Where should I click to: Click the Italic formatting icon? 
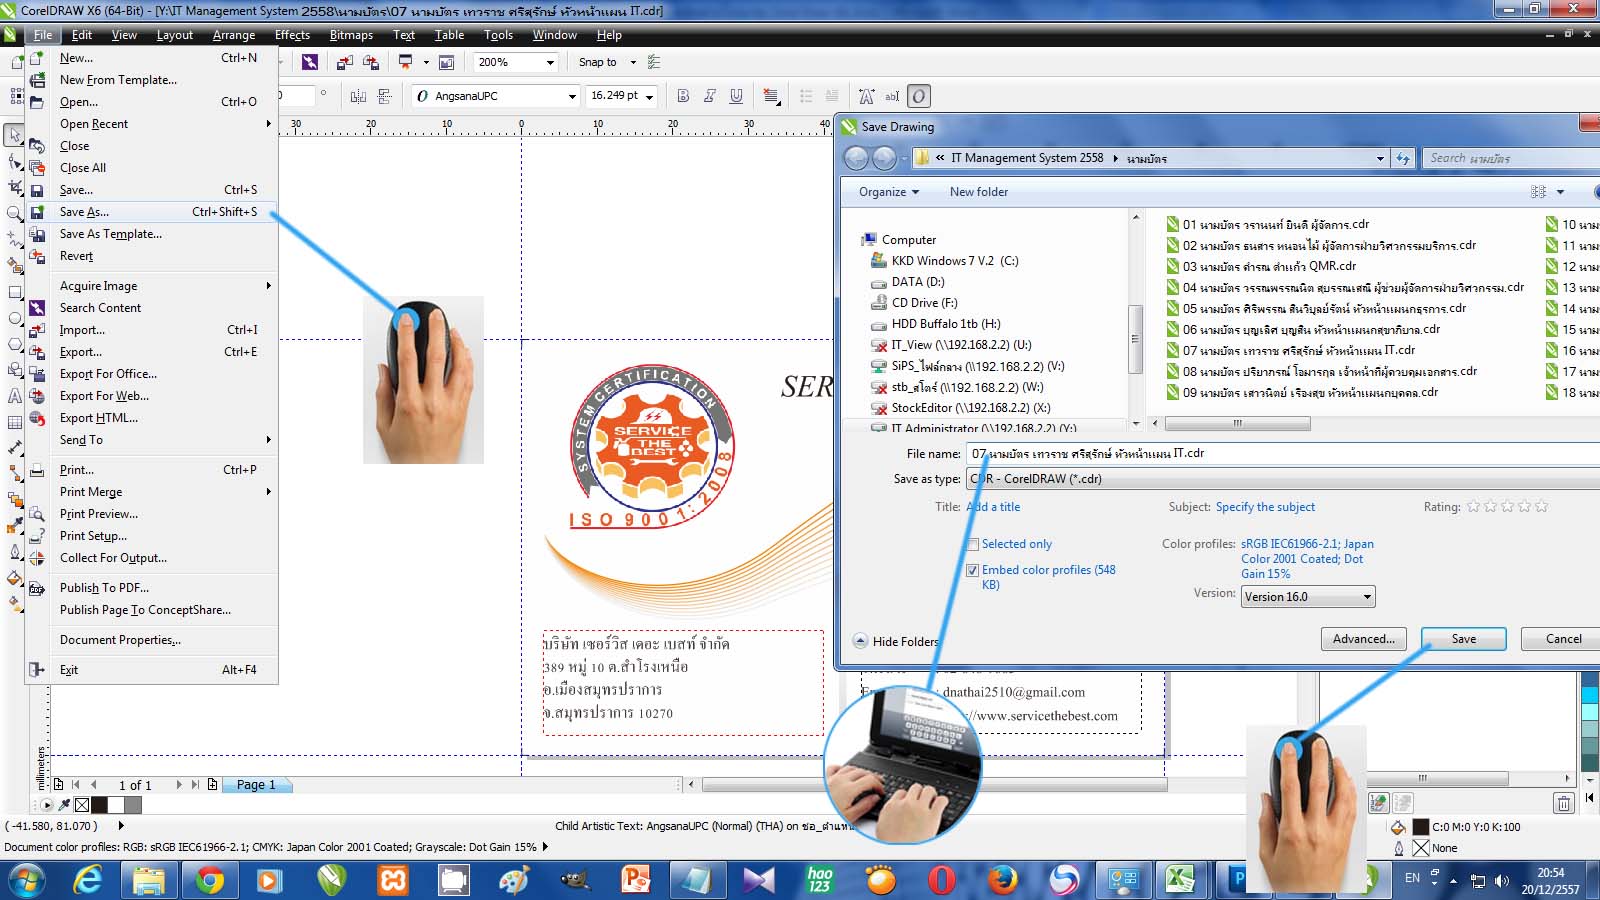709,96
